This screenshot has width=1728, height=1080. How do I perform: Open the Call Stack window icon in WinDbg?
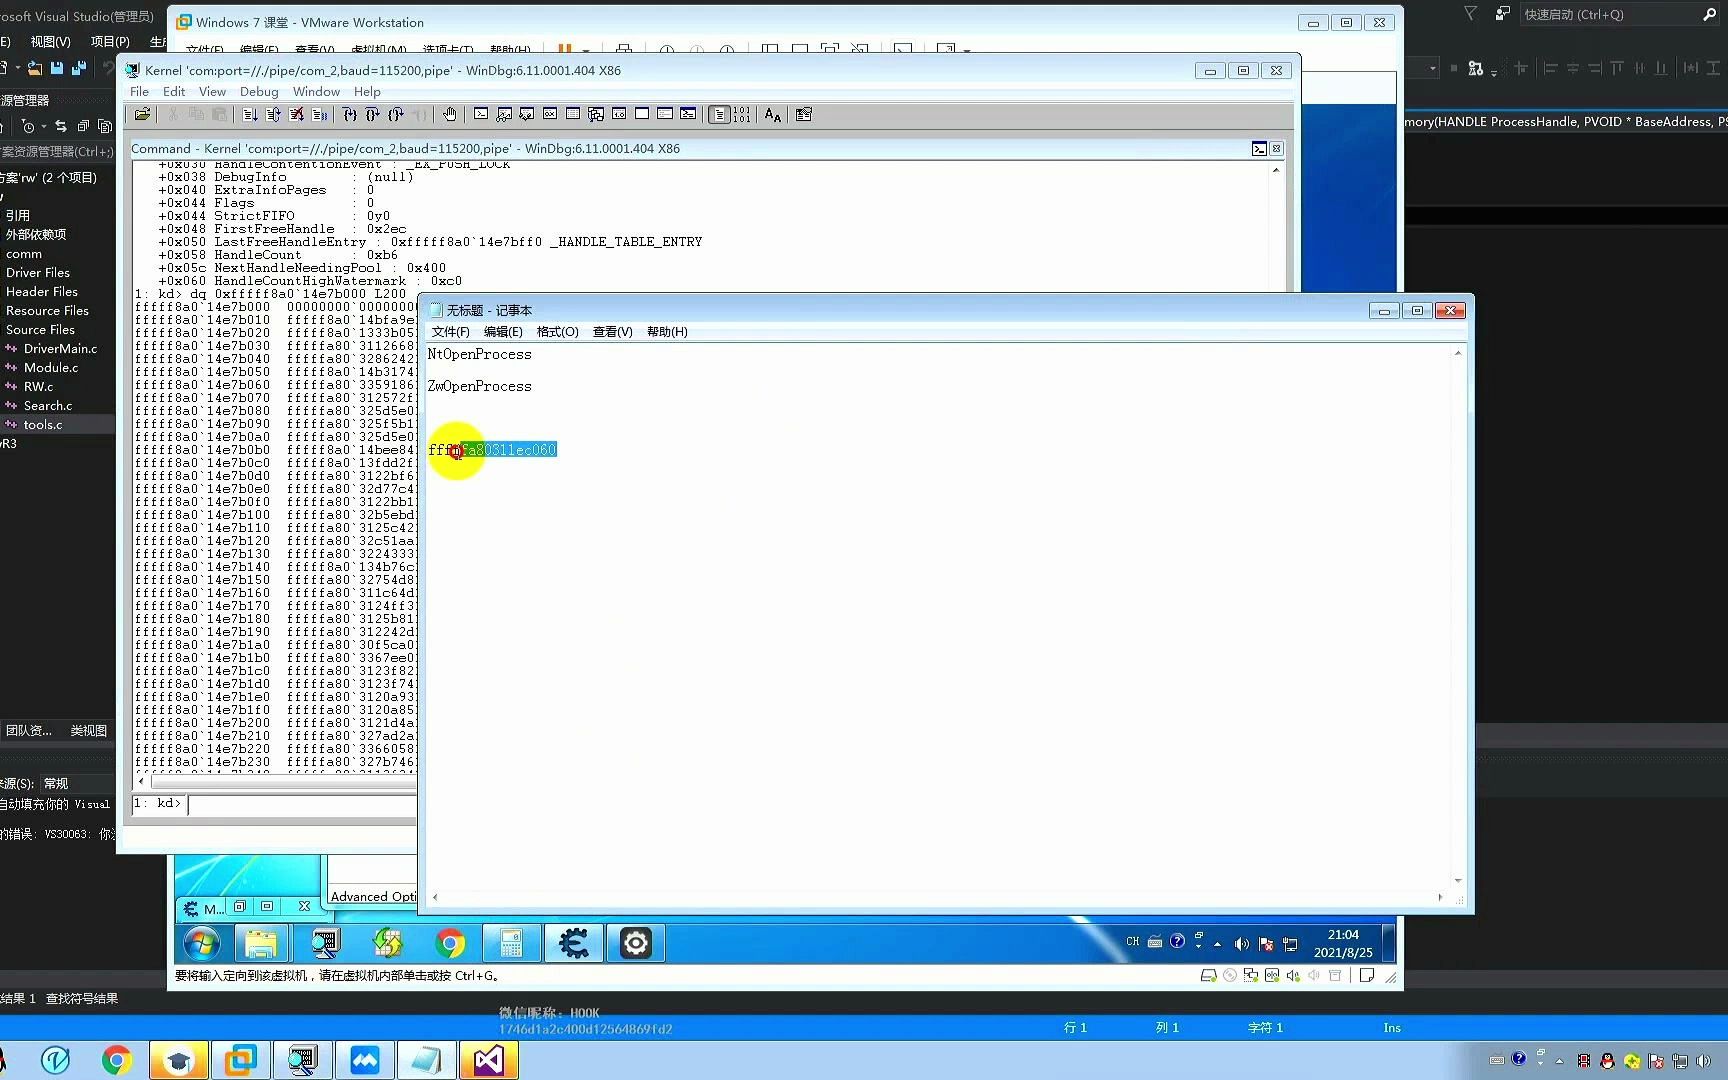(596, 114)
